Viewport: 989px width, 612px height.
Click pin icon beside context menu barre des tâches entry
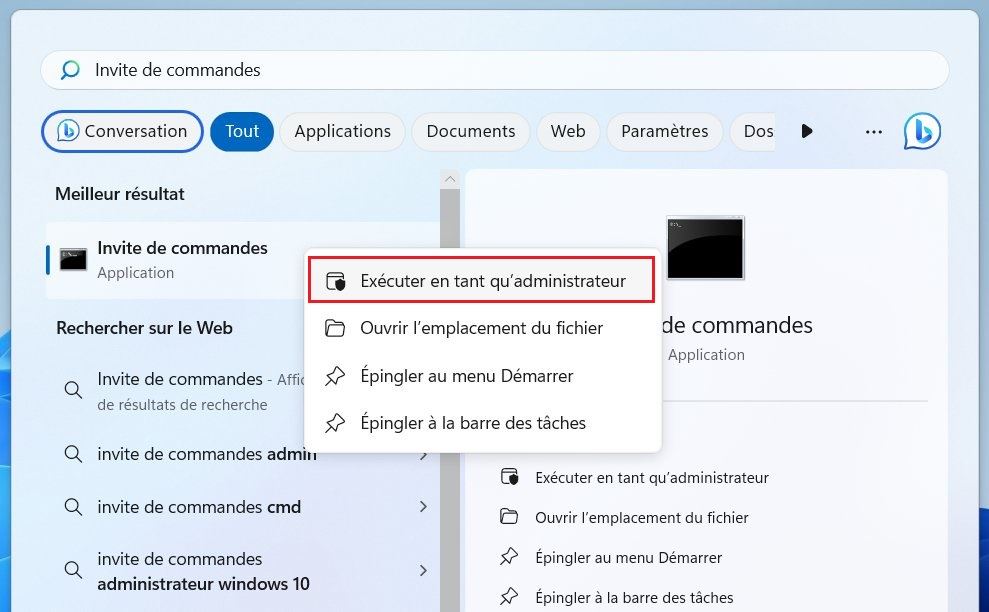click(335, 423)
